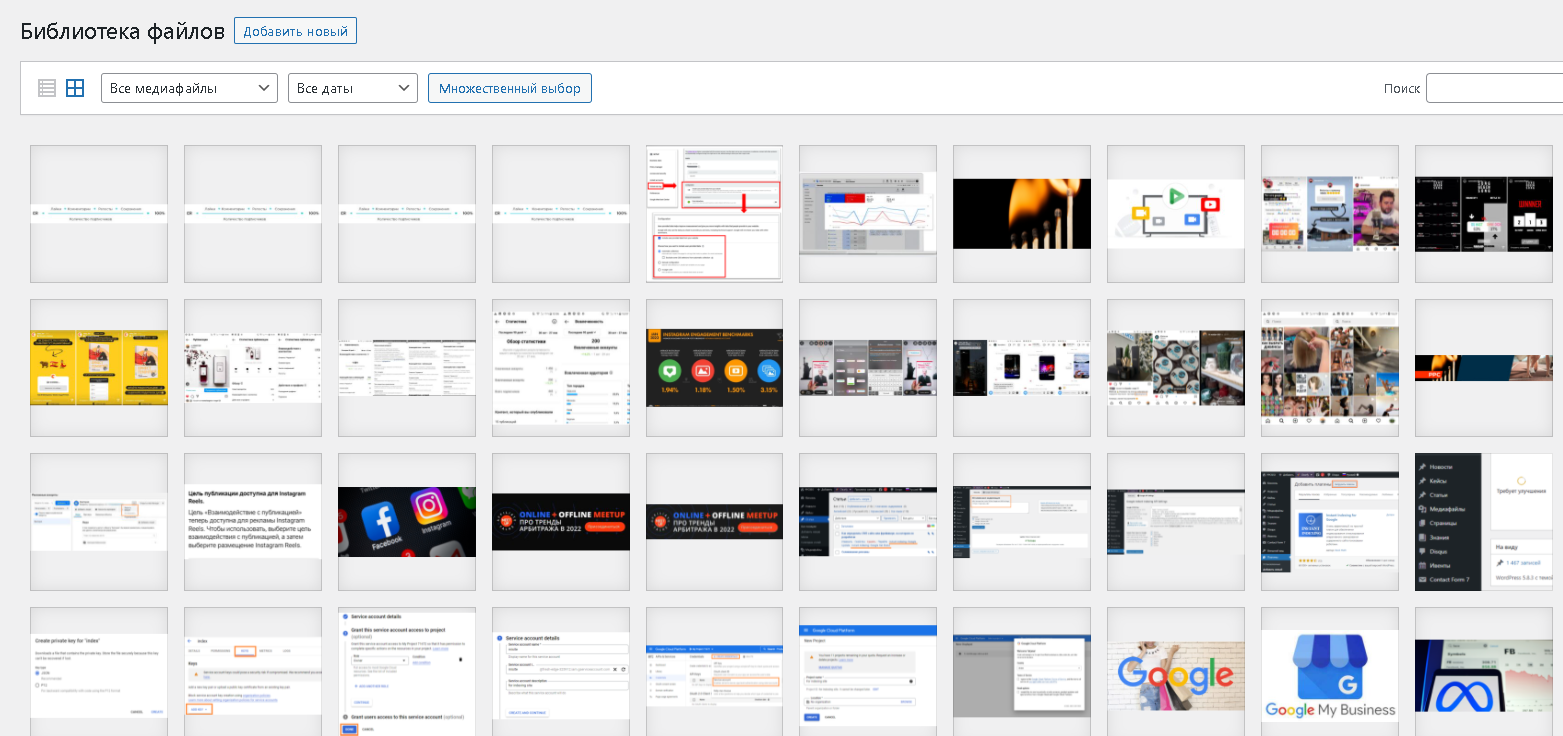Switch to list view mode

[x=47, y=88]
